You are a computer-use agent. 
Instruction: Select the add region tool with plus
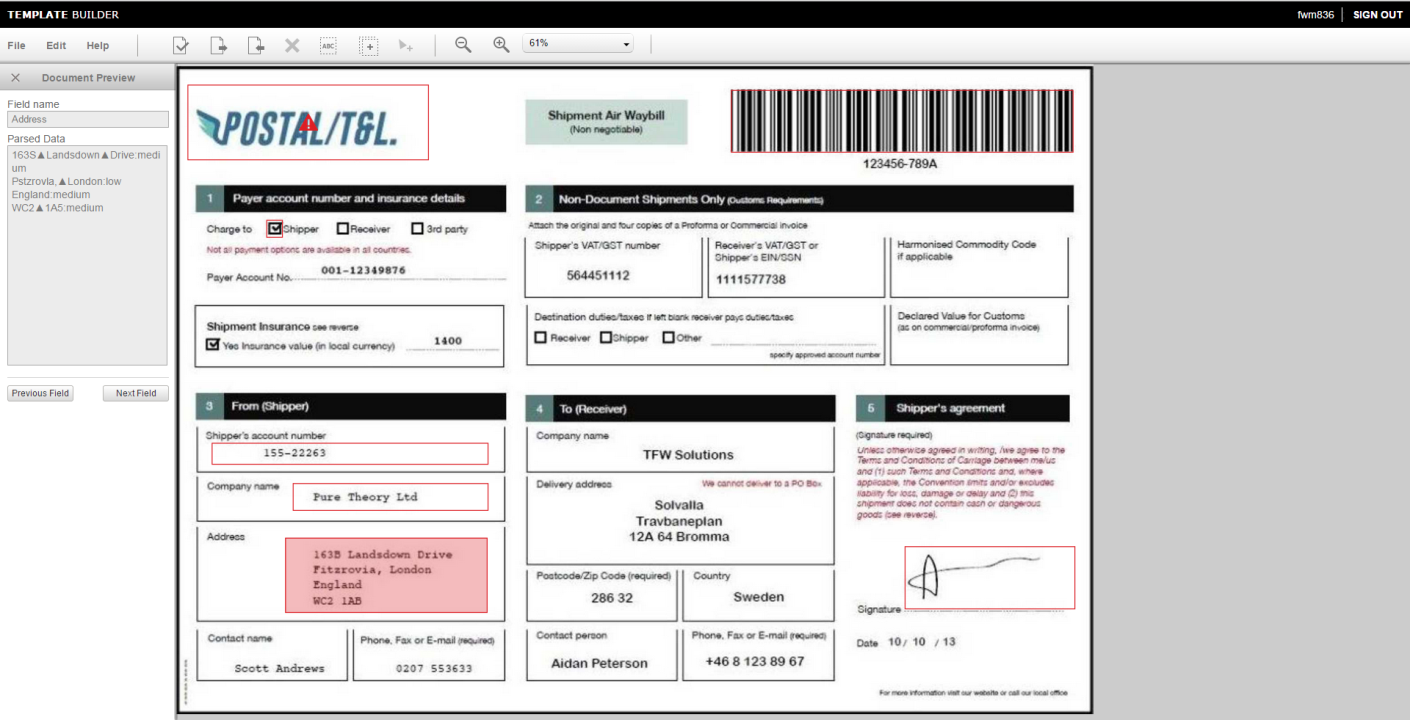click(x=369, y=46)
